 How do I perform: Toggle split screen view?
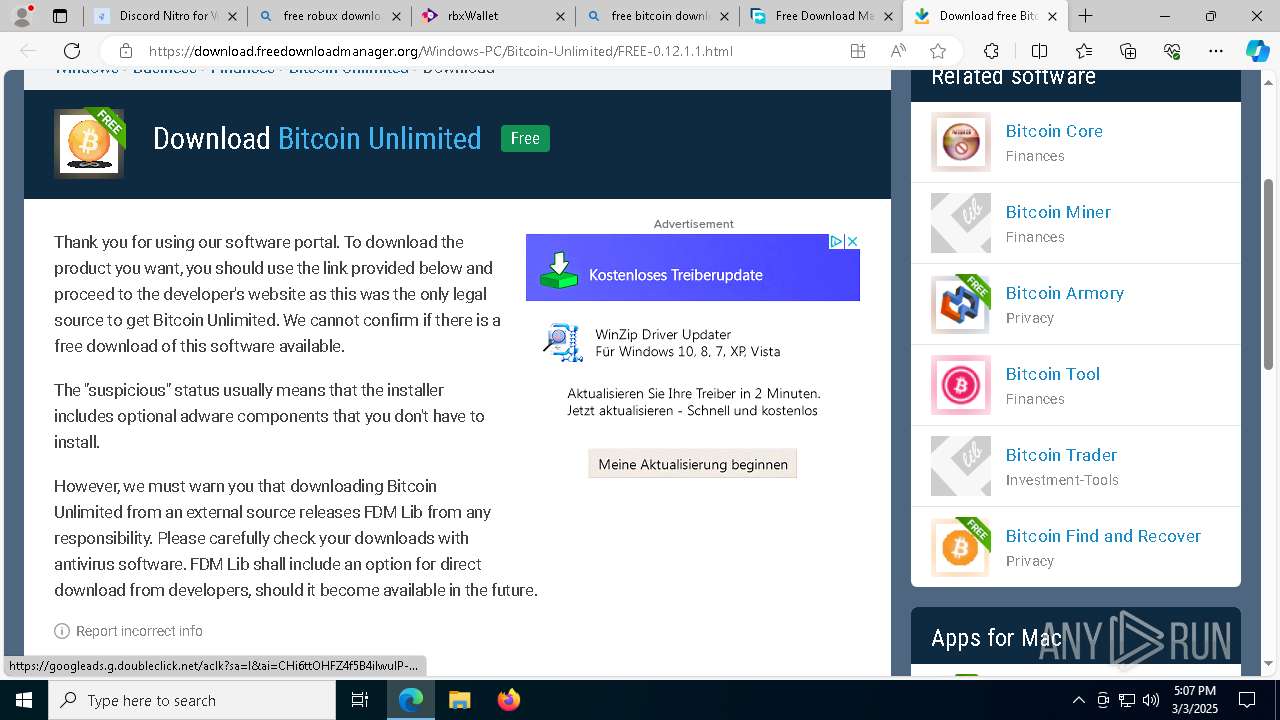tap(1039, 51)
